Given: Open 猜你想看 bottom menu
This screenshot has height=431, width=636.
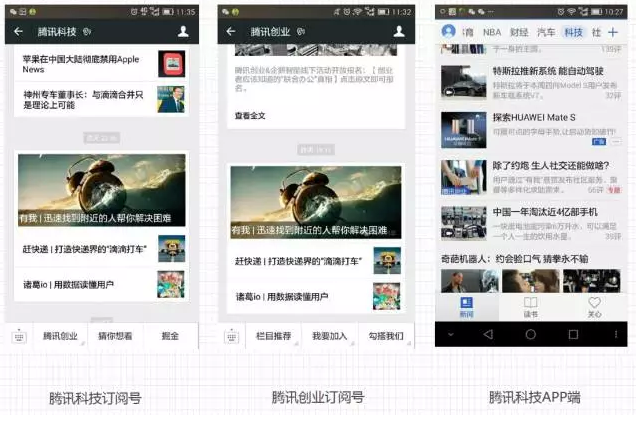Looking at the screenshot, I should tap(115, 336).
